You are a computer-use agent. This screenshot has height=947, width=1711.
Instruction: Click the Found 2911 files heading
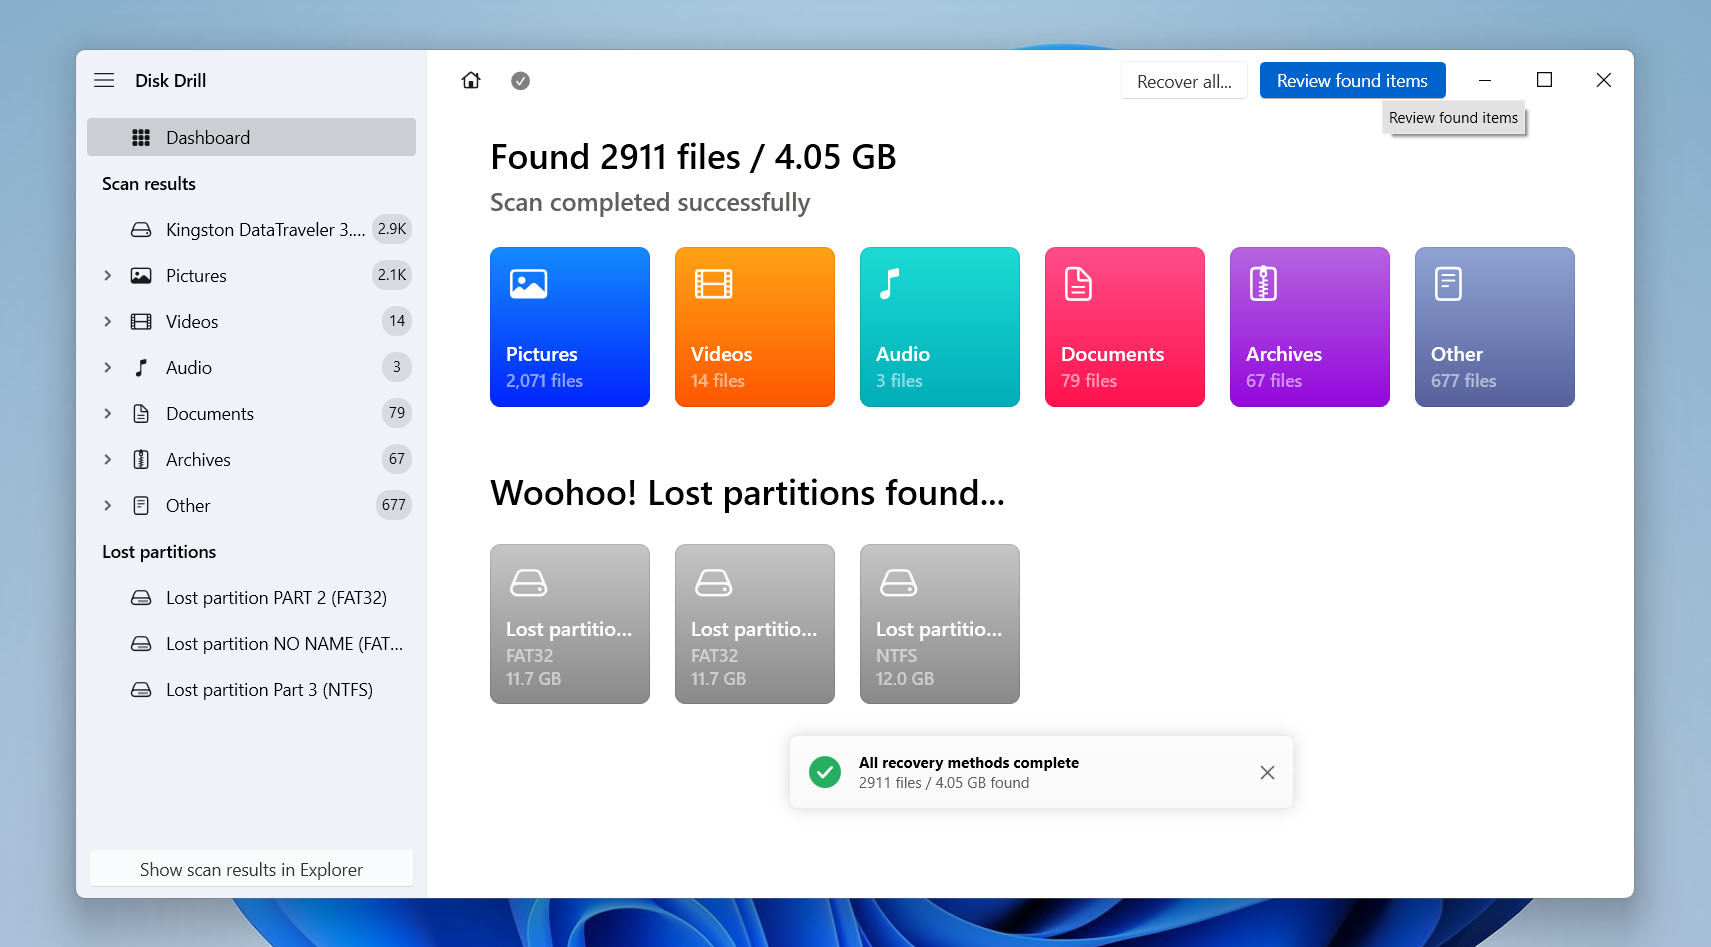tap(693, 157)
